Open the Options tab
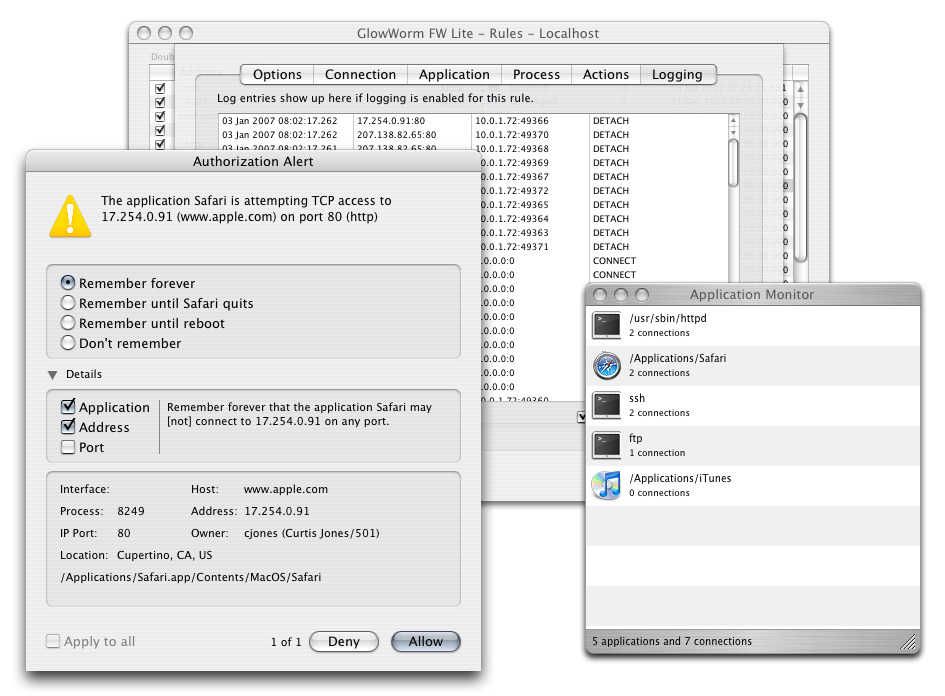Image resolution: width=945 pixels, height=696 pixels. [277, 75]
